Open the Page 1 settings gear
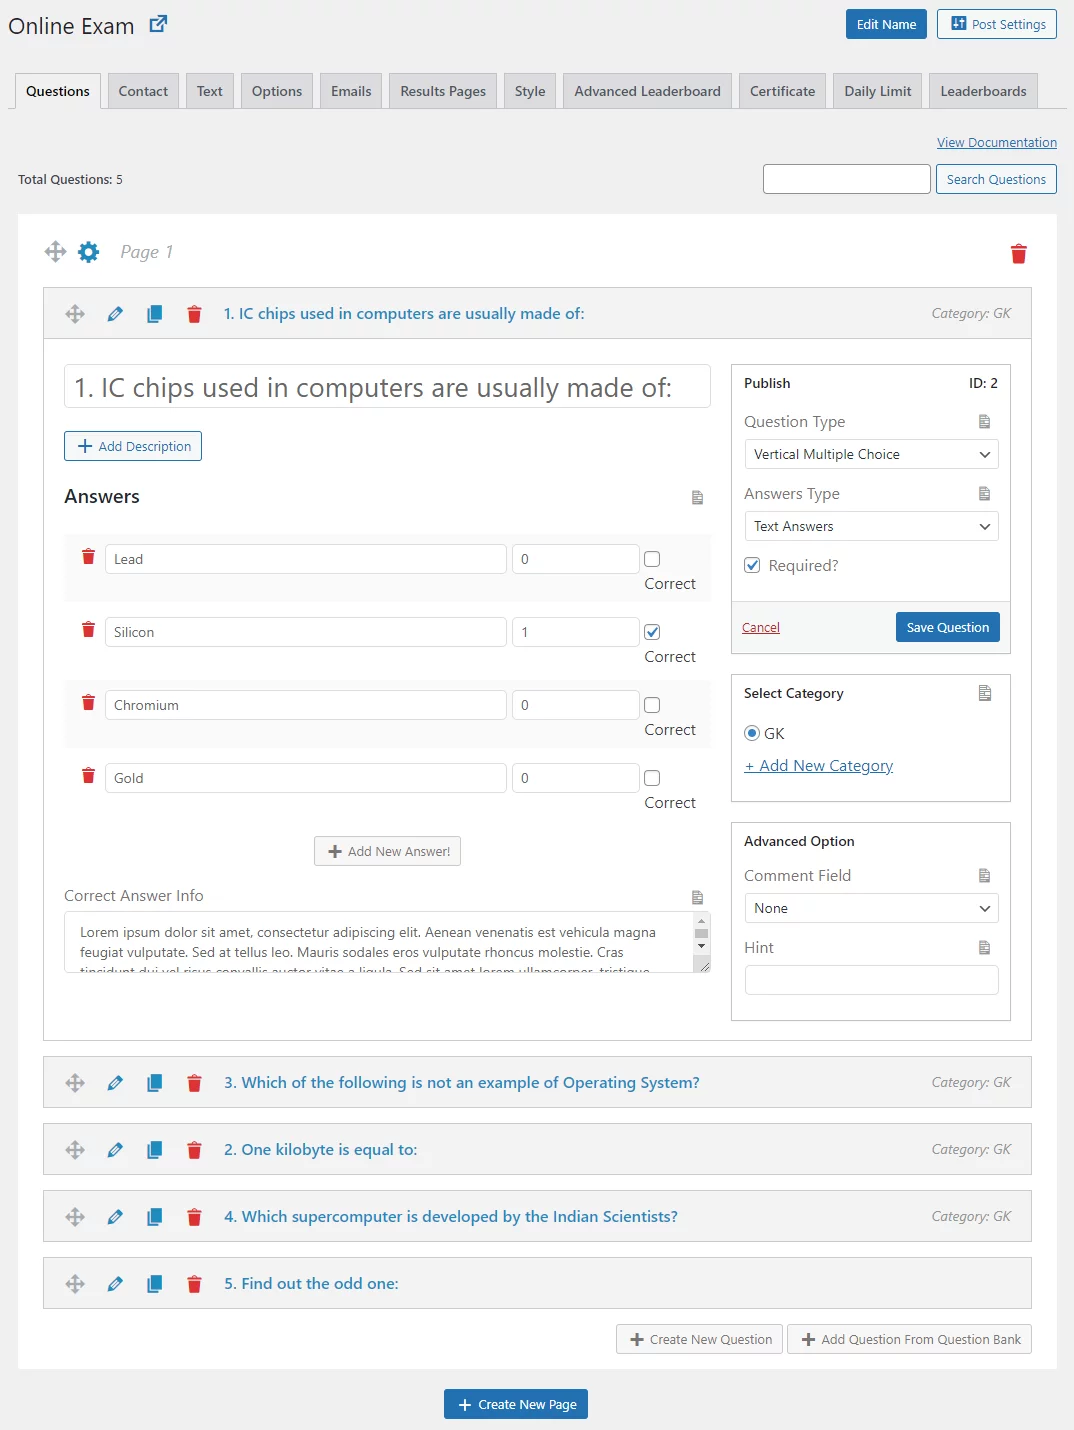 tap(88, 252)
